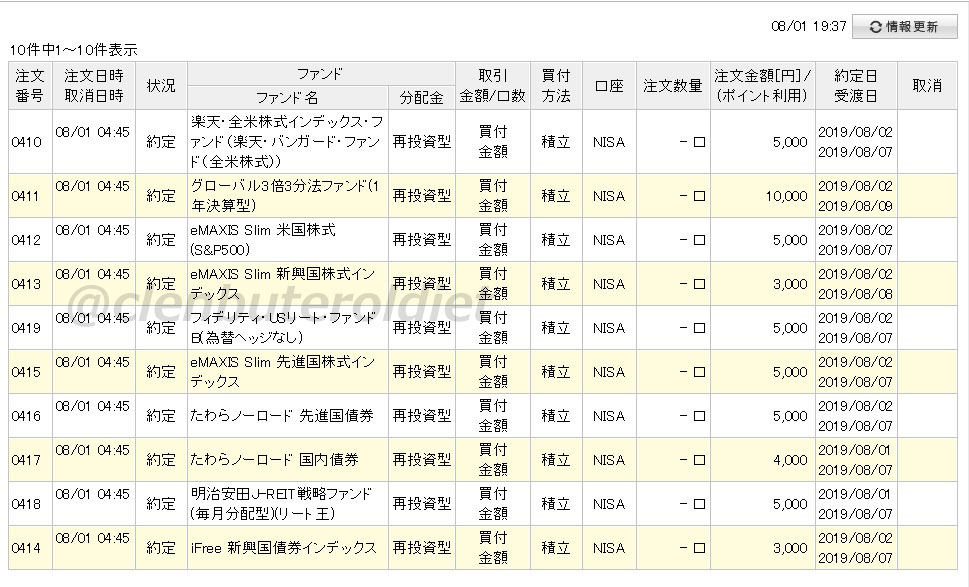969x587 pixels.
Task: Click the 注文金額[円] column header
Action: click(763, 86)
